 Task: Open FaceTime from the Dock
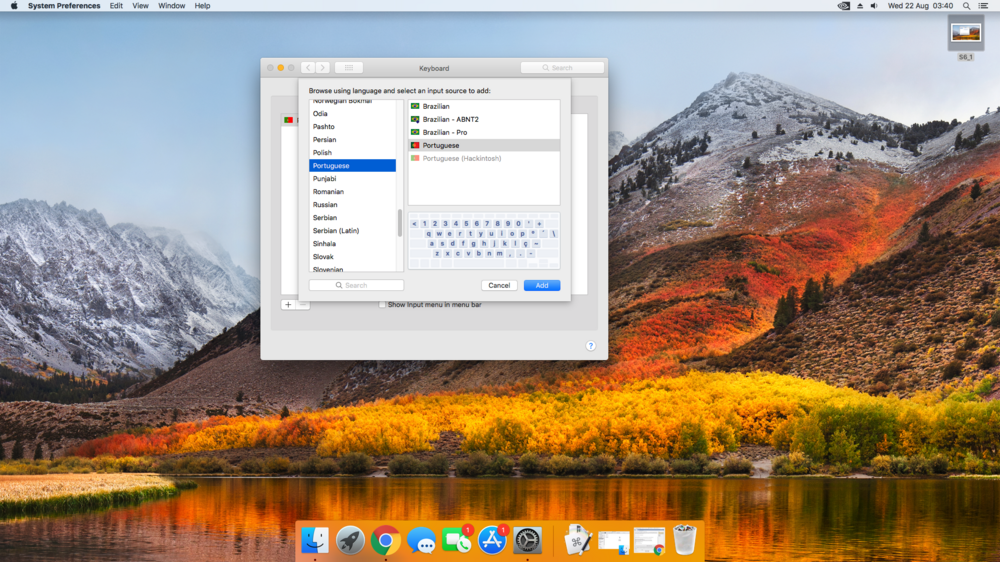456,541
